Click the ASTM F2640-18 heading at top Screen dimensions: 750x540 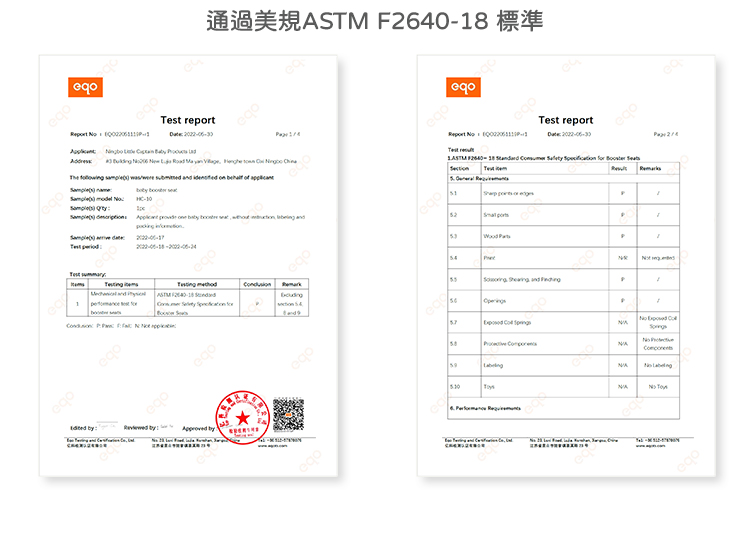coord(375,21)
